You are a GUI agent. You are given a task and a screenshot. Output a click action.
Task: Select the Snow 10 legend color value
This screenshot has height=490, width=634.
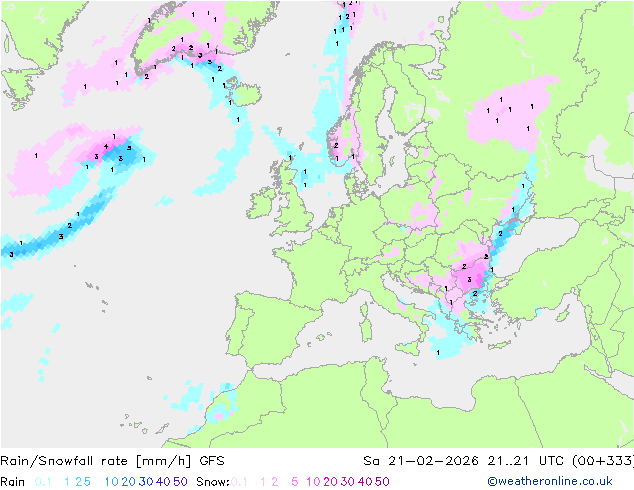coord(313,482)
